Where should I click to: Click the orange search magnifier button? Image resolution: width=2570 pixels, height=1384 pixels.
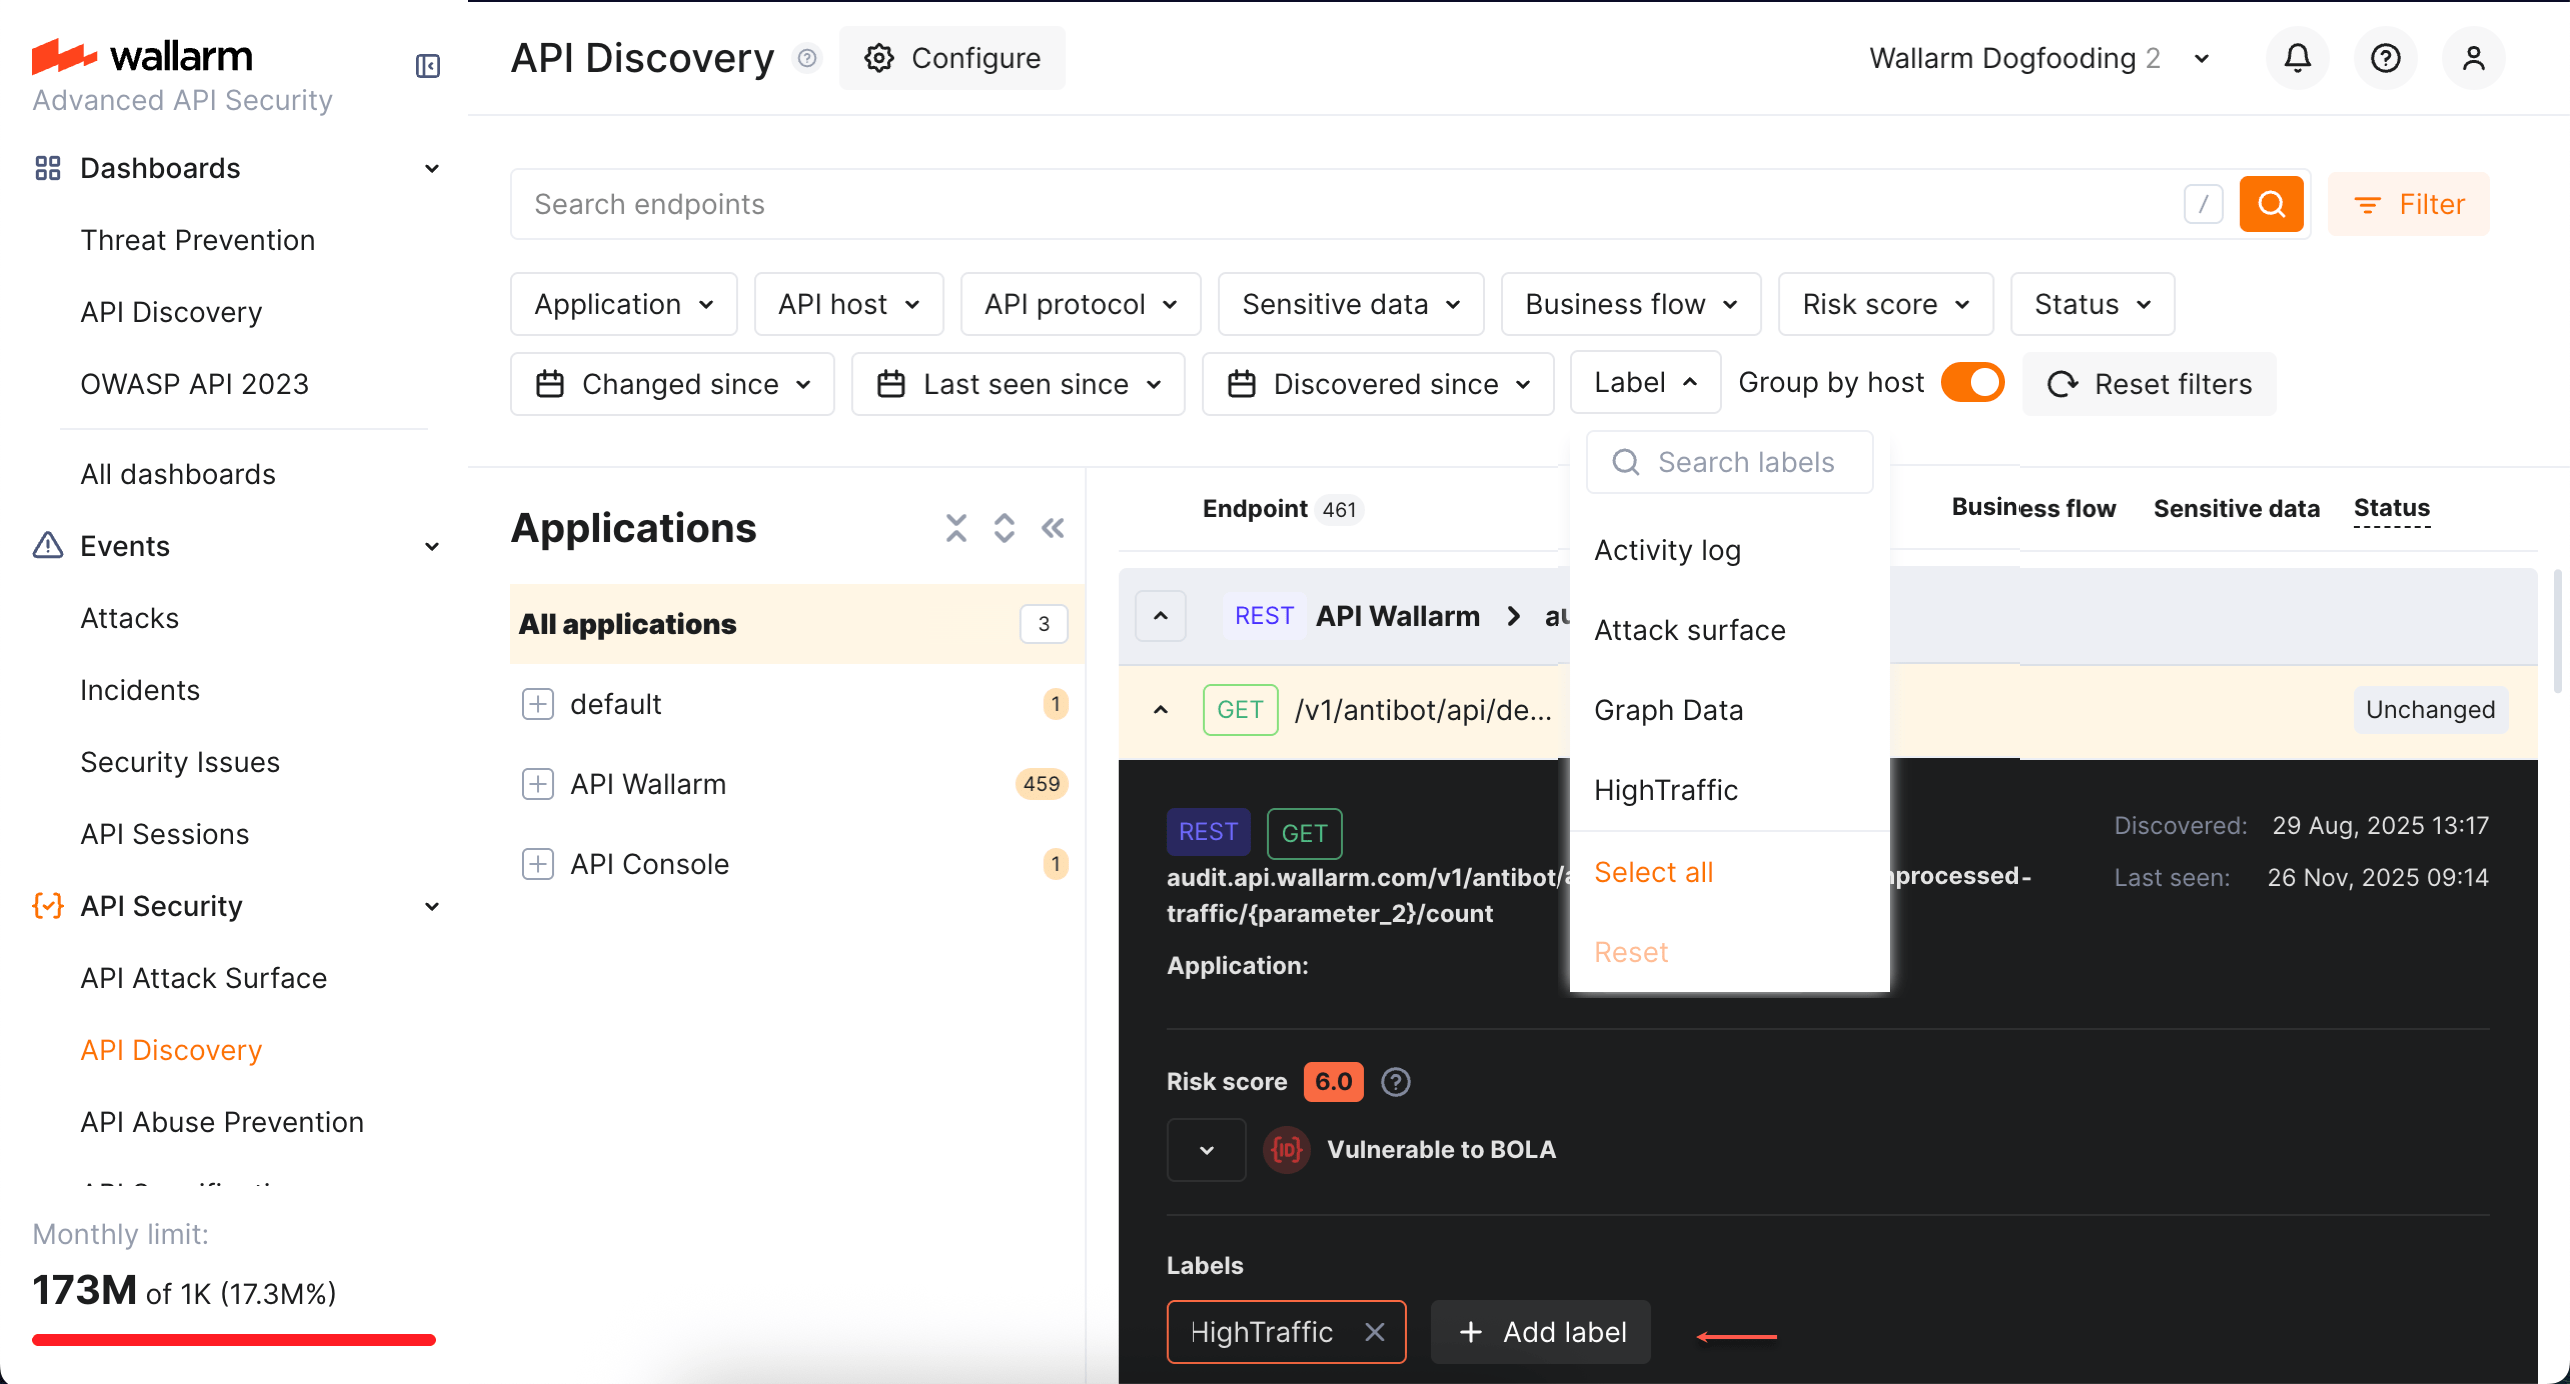click(2271, 204)
